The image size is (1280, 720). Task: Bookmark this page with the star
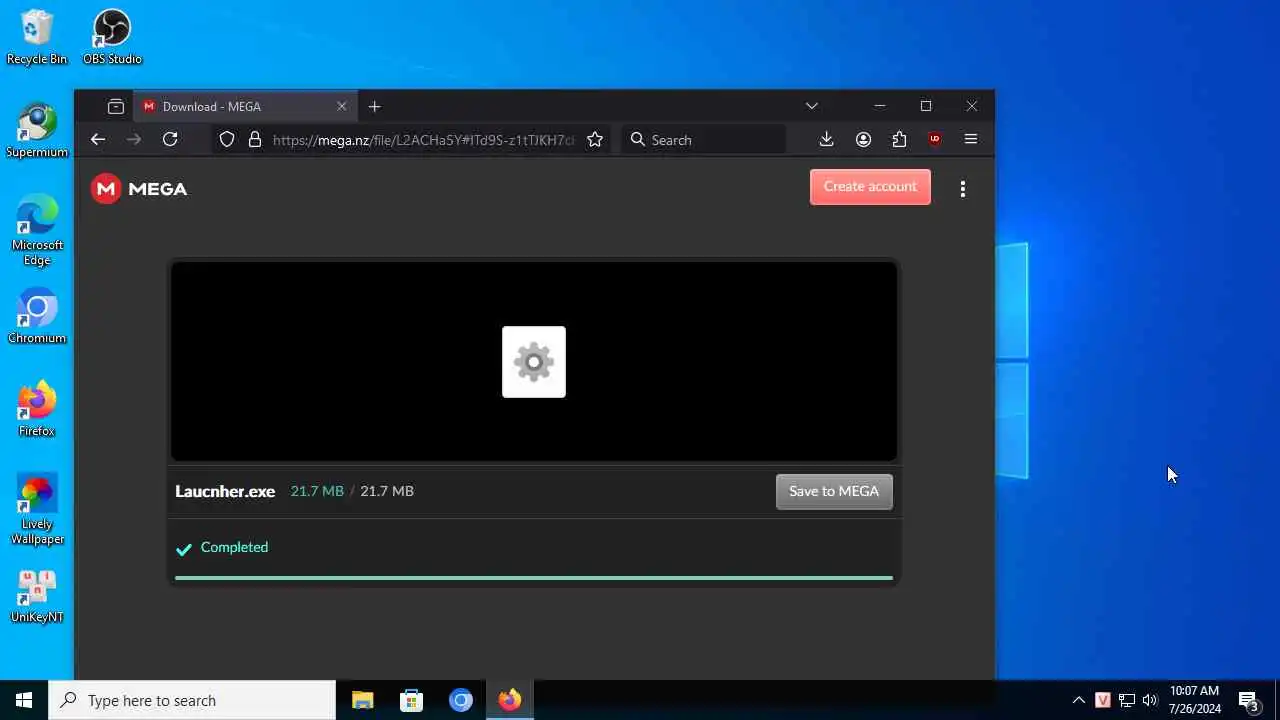click(x=595, y=140)
